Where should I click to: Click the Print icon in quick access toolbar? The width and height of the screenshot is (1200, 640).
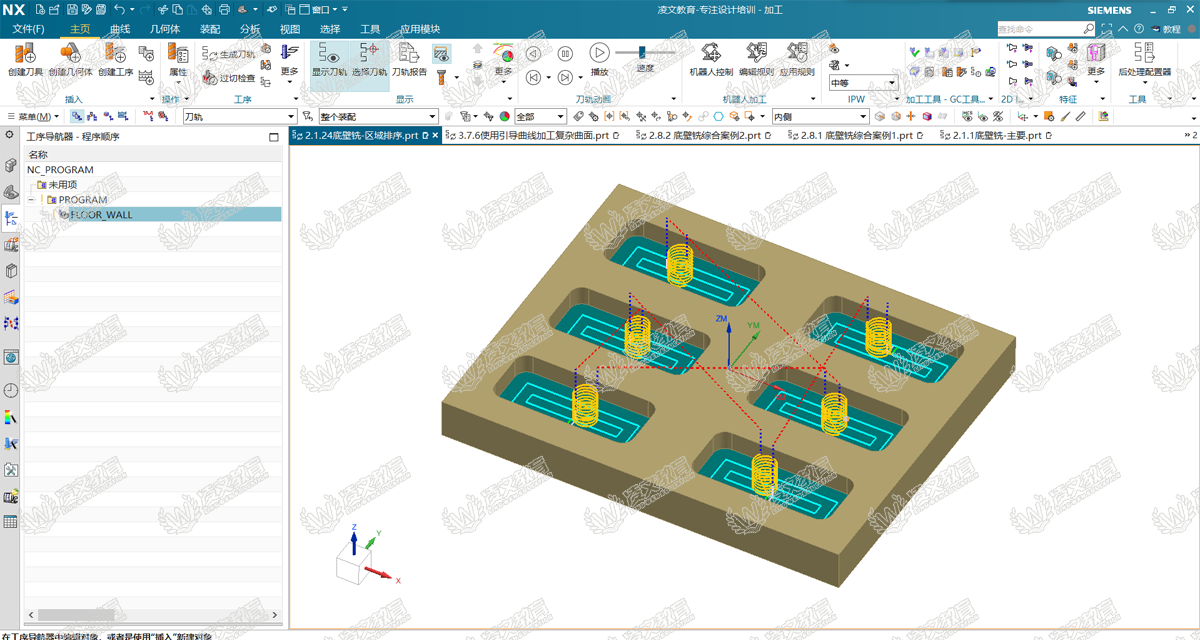coord(224,9)
